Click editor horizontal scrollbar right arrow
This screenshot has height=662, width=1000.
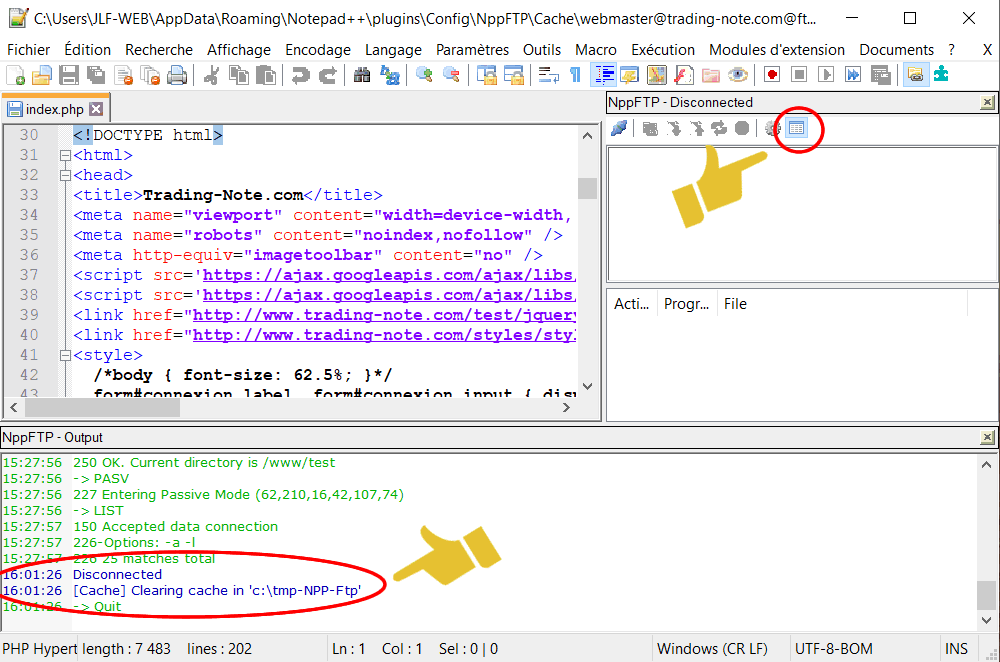[566, 408]
